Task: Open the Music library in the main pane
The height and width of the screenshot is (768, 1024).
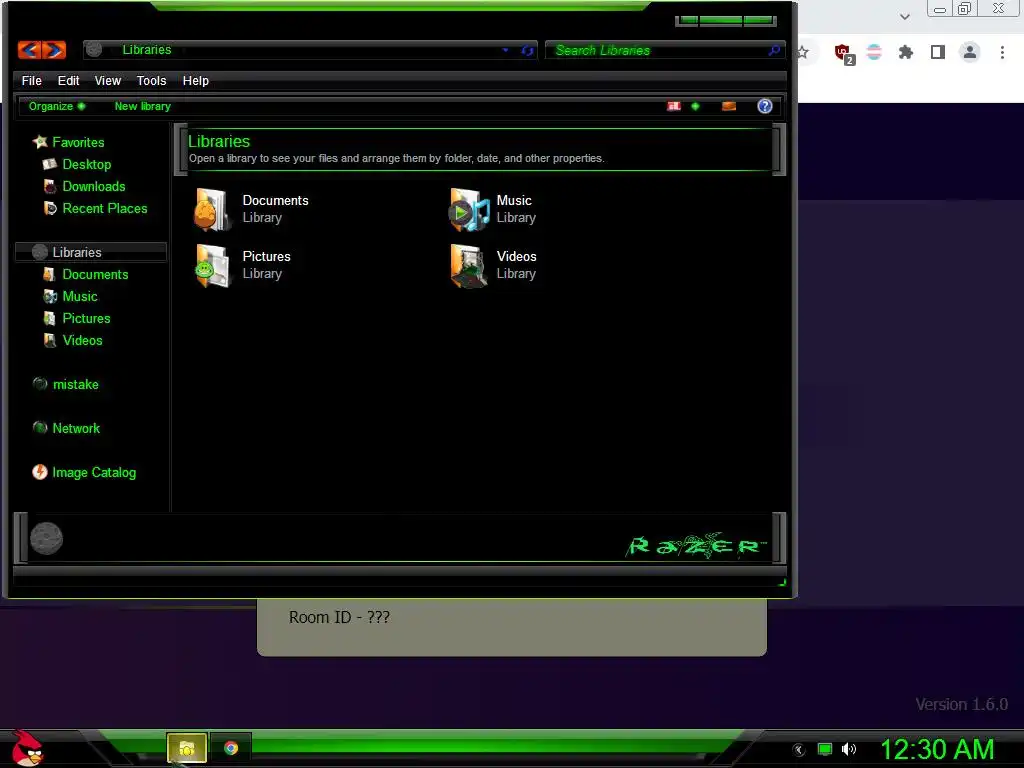Action: pos(493,209)
